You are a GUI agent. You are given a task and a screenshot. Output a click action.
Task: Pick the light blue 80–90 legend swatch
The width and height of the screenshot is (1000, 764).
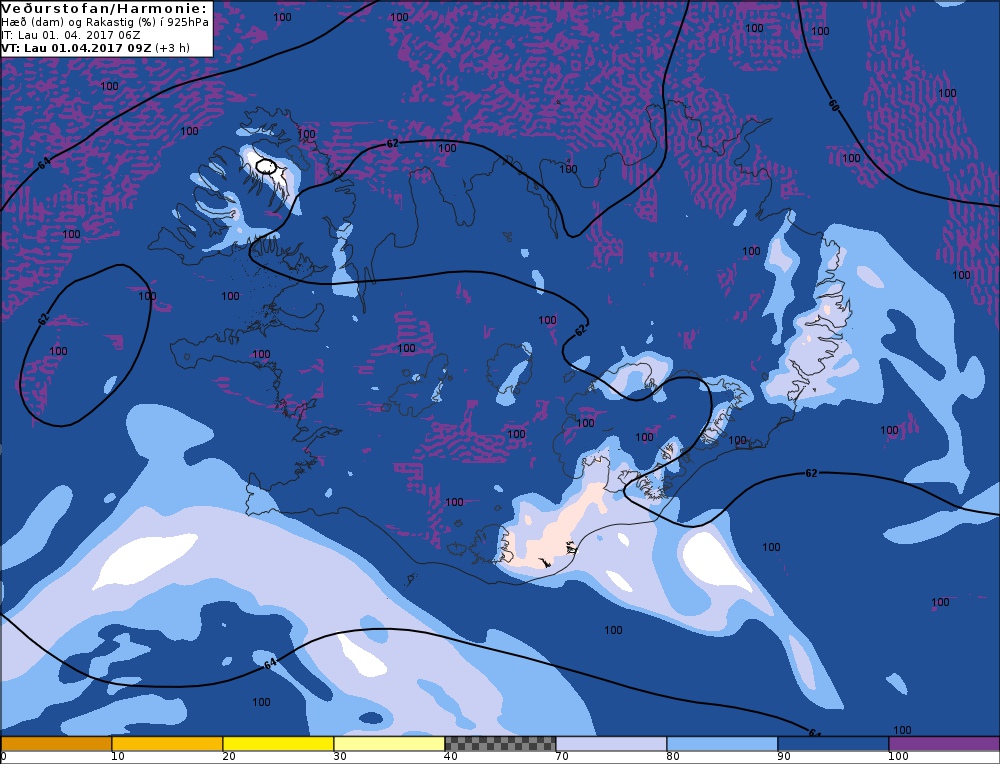722,744
